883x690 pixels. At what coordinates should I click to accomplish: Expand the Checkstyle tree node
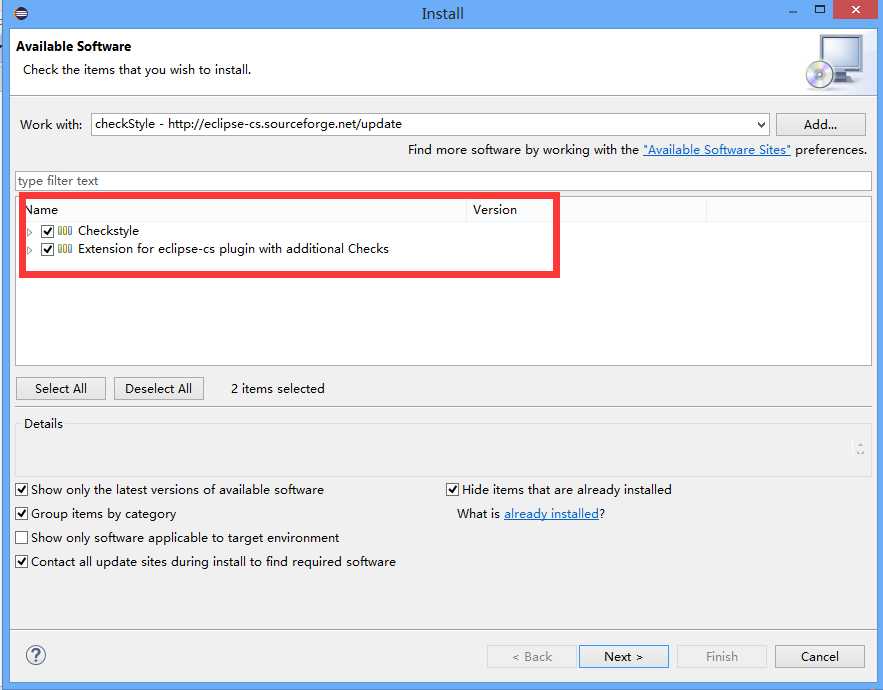click(30, 232)
